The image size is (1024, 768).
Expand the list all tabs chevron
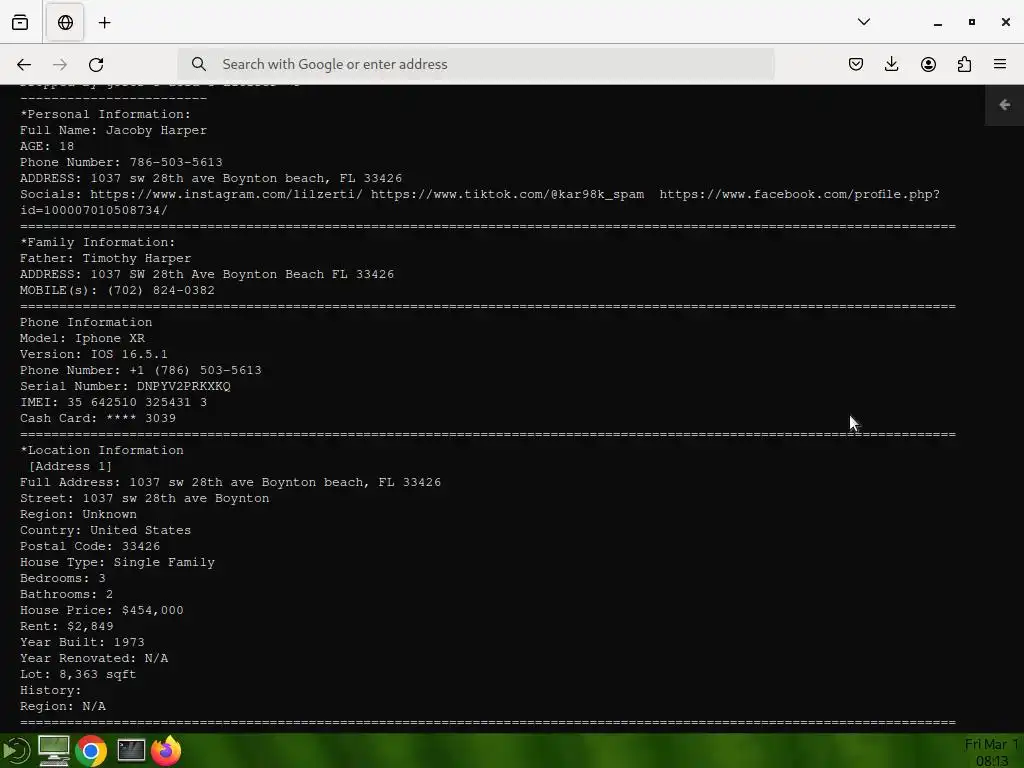864,22
